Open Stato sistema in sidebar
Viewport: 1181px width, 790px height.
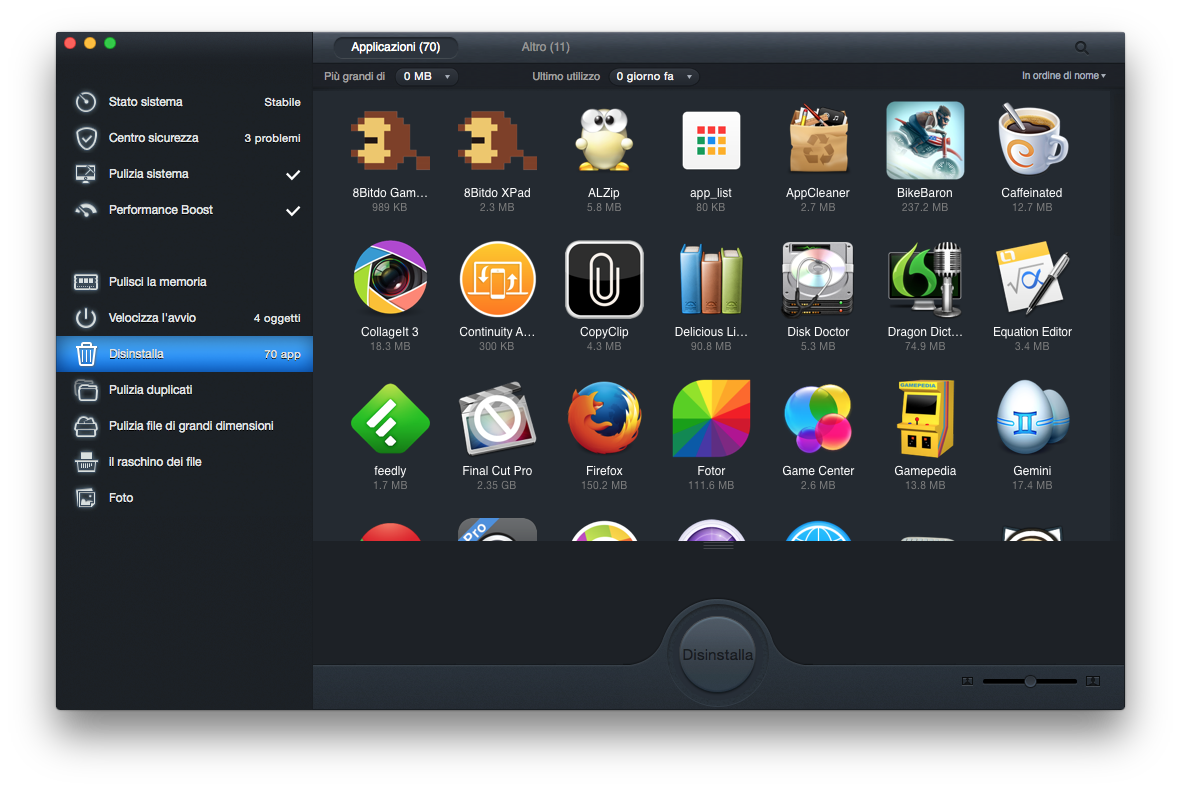click(x=185, y=102)
